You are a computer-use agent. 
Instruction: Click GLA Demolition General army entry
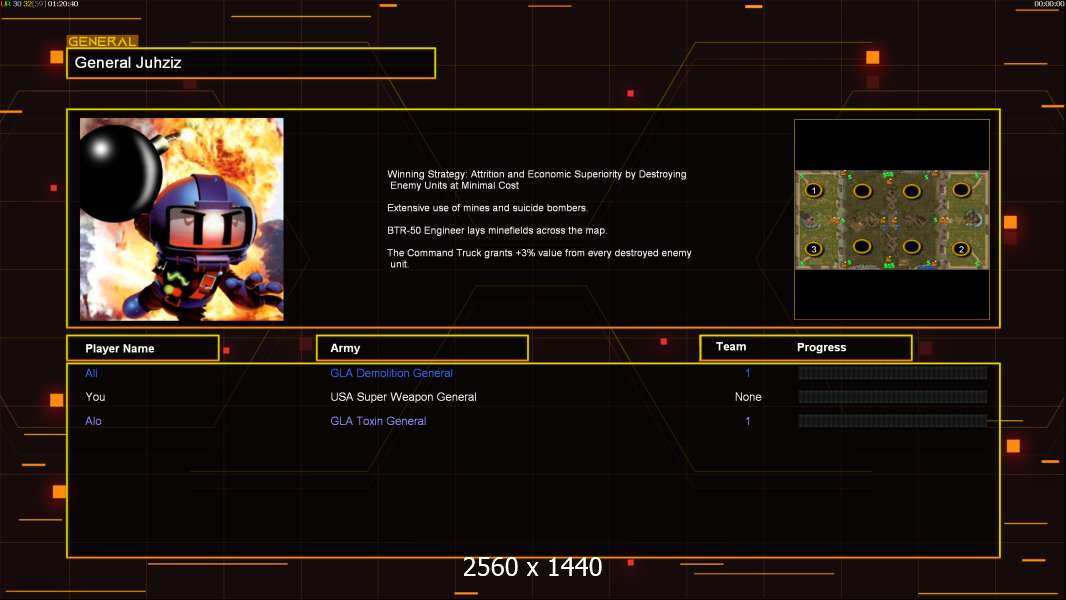pos(391,373)
